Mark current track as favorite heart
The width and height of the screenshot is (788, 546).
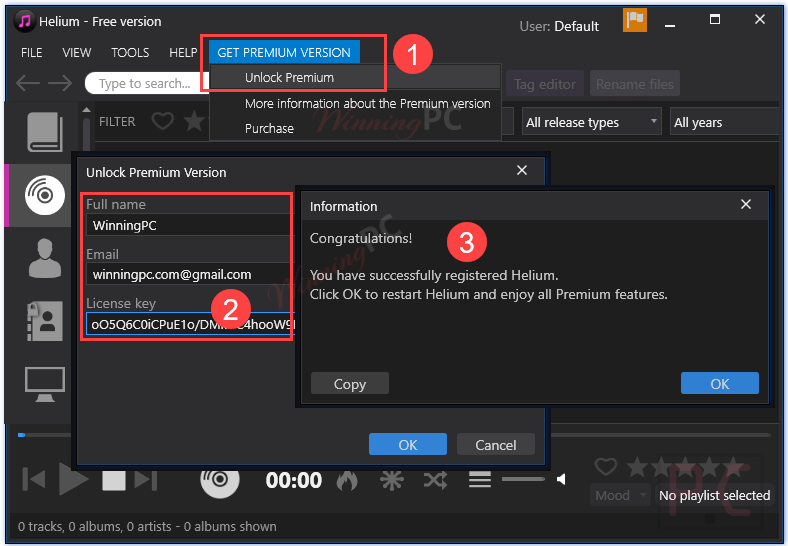click(606, 467)
